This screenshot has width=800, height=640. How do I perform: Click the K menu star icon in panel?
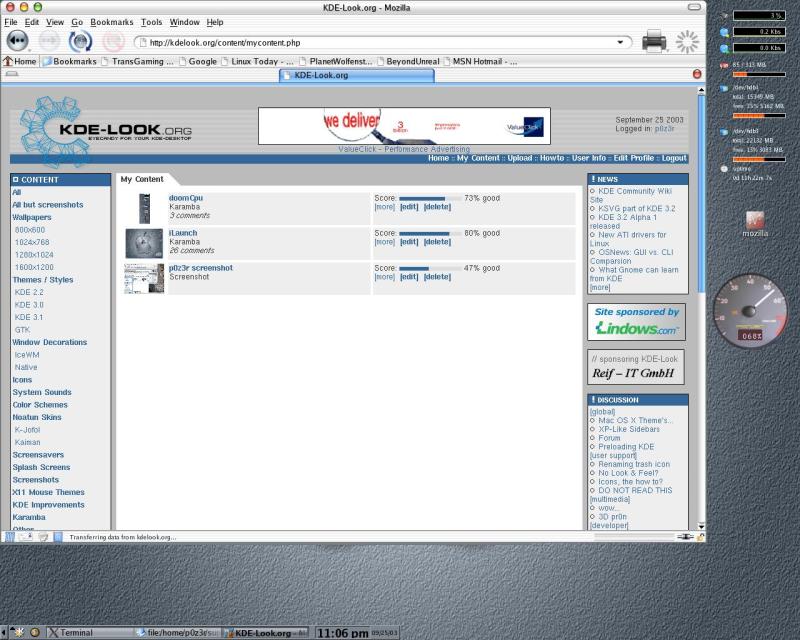click(18, 632)
